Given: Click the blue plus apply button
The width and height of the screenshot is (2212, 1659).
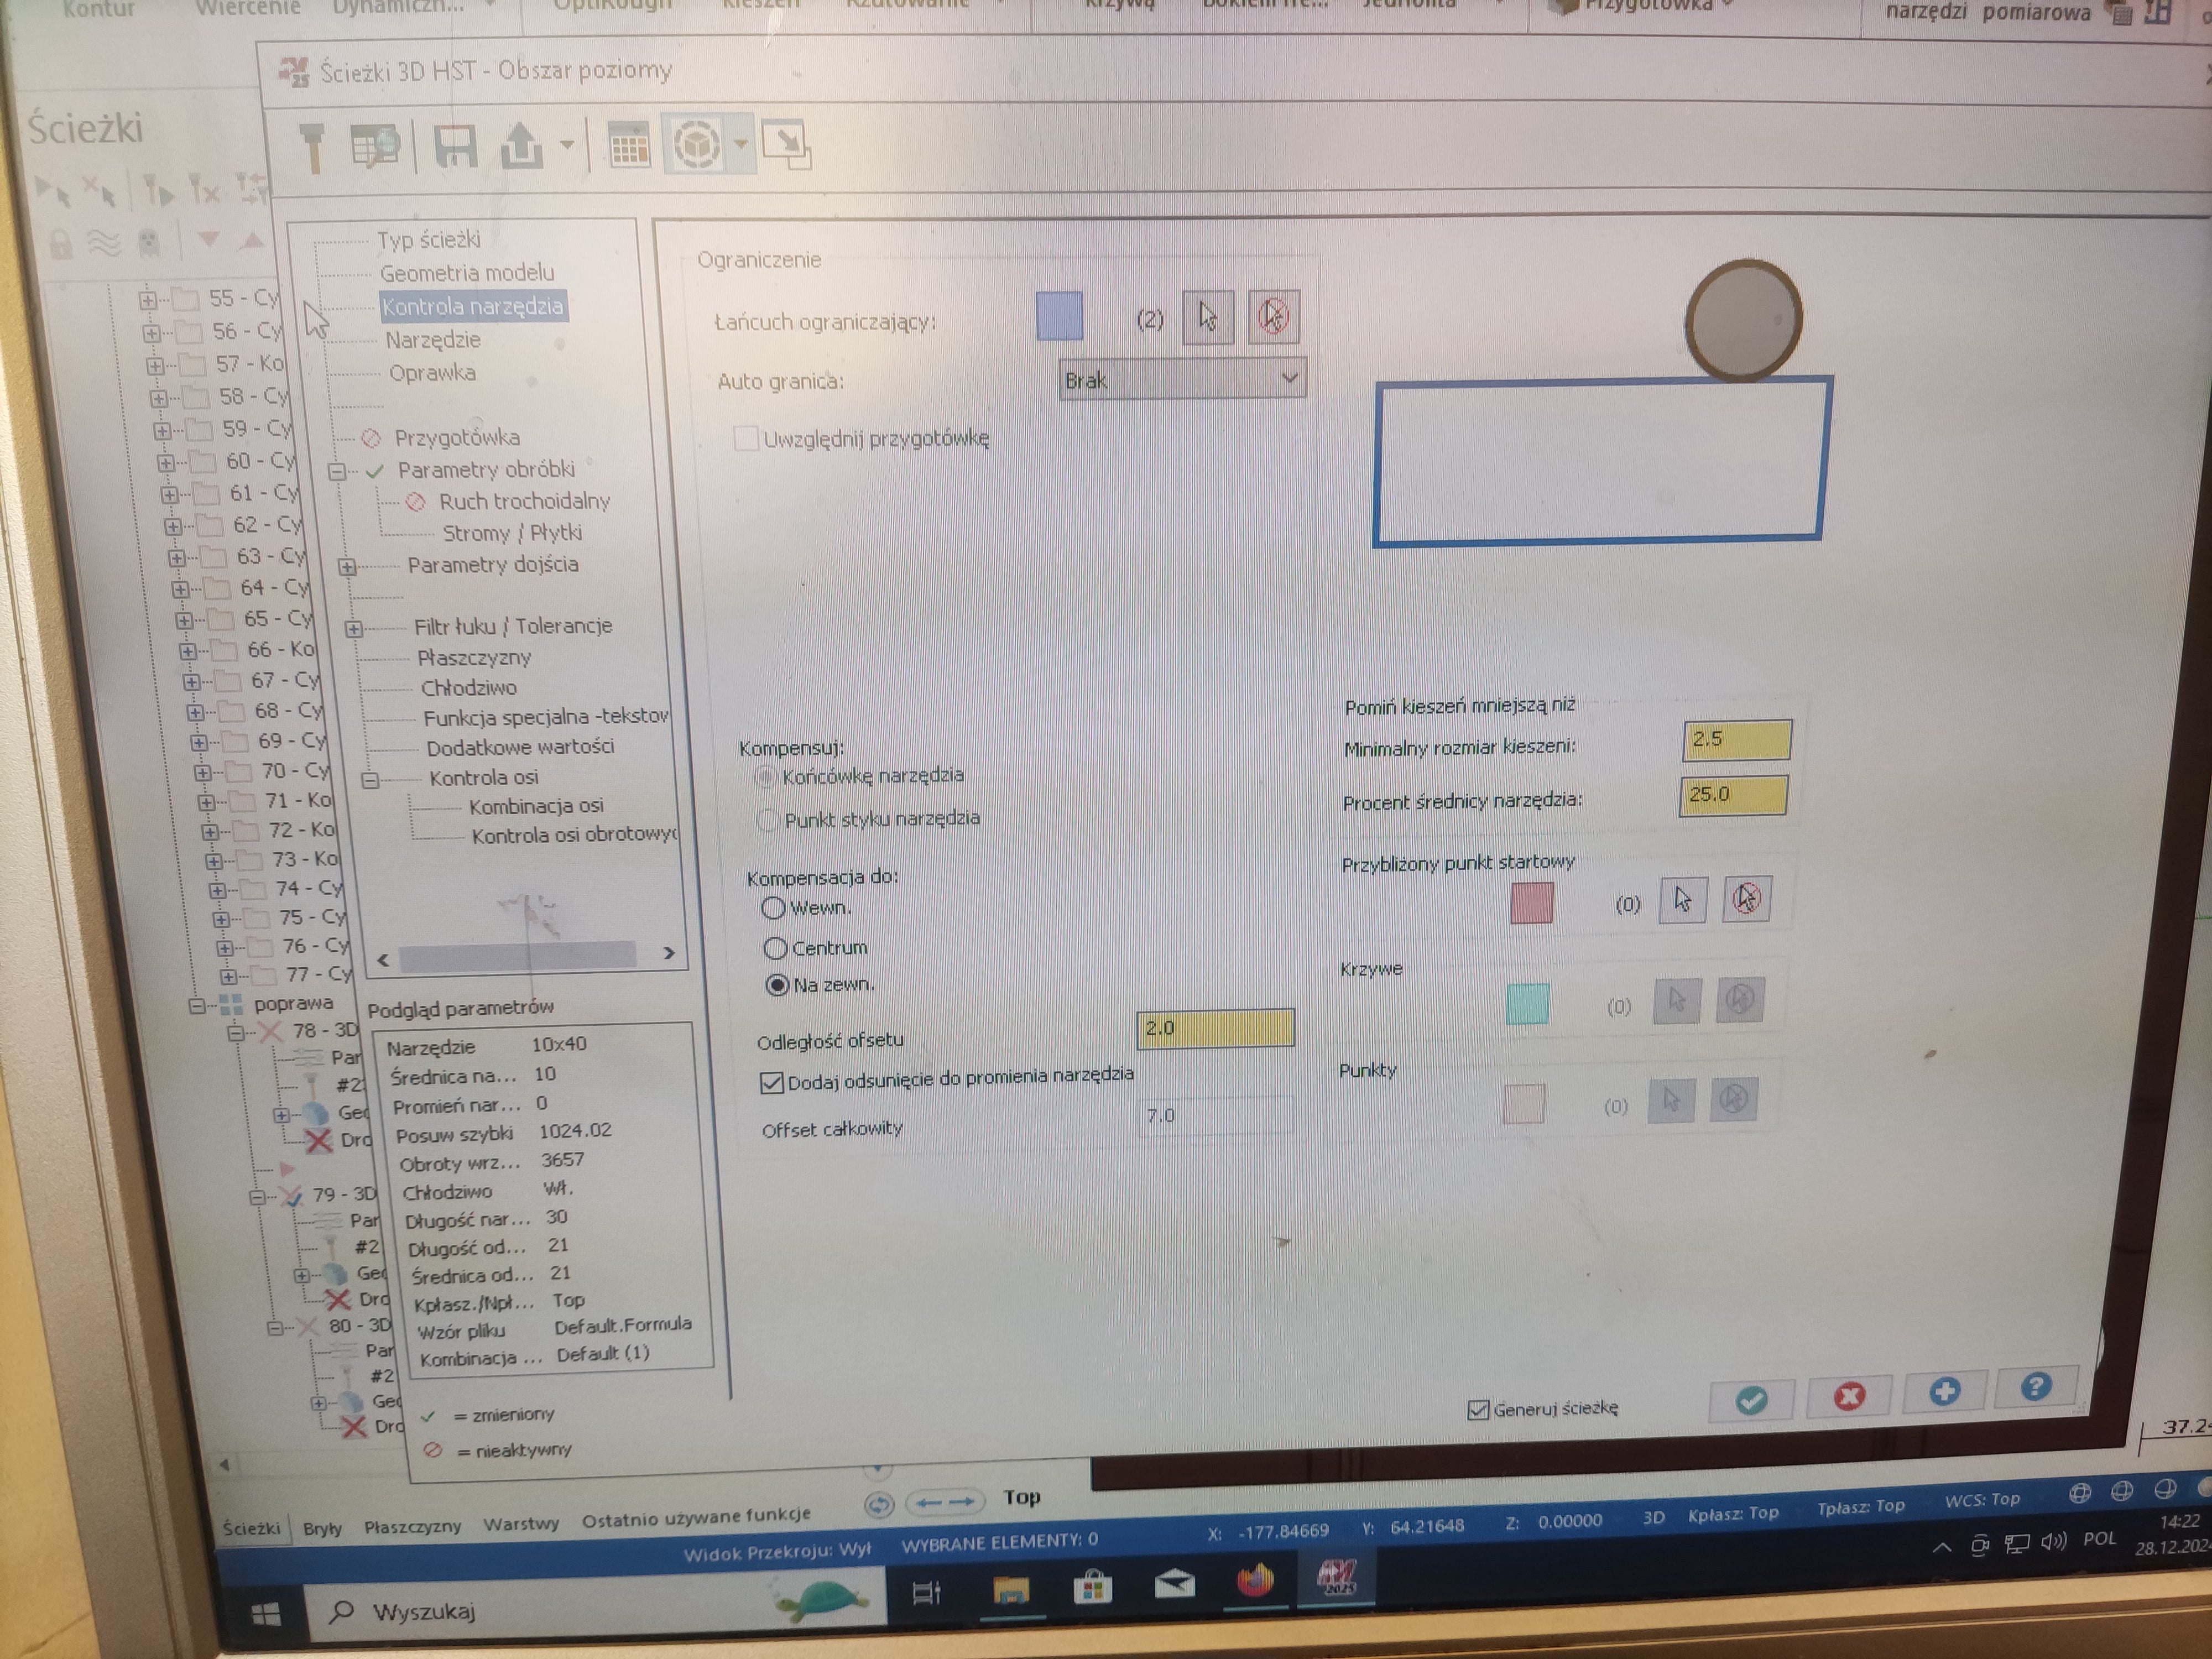Looking at the screenshot, I should pos(1944,1392).
